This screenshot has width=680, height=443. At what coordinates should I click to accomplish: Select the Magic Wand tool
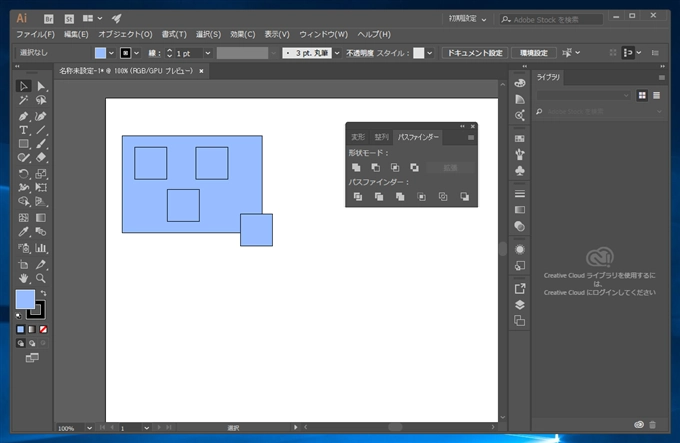23,101
